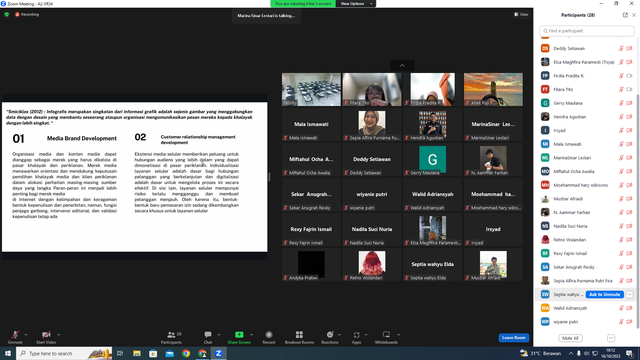
Task: Click the green encryption shield icon
Action: pyautogui.click(x=7, y=14)
